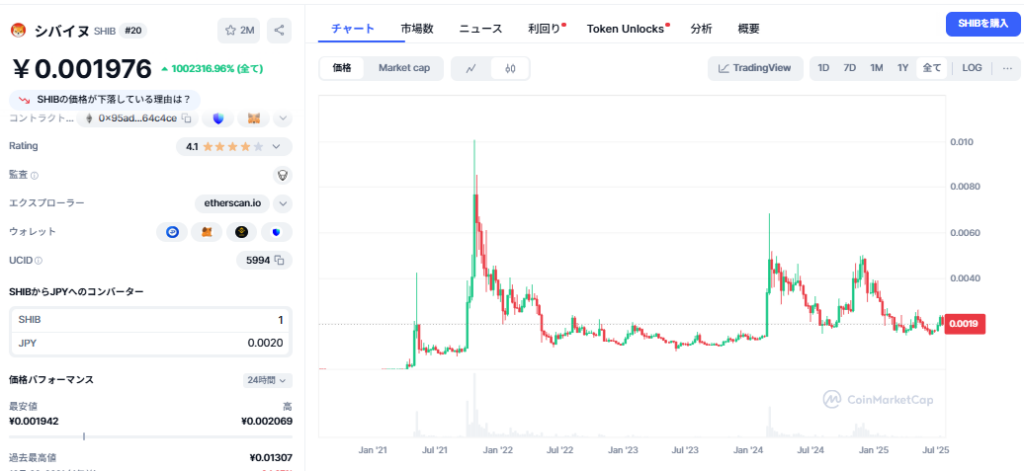Click the SHIB amount input field

[149, 320]
